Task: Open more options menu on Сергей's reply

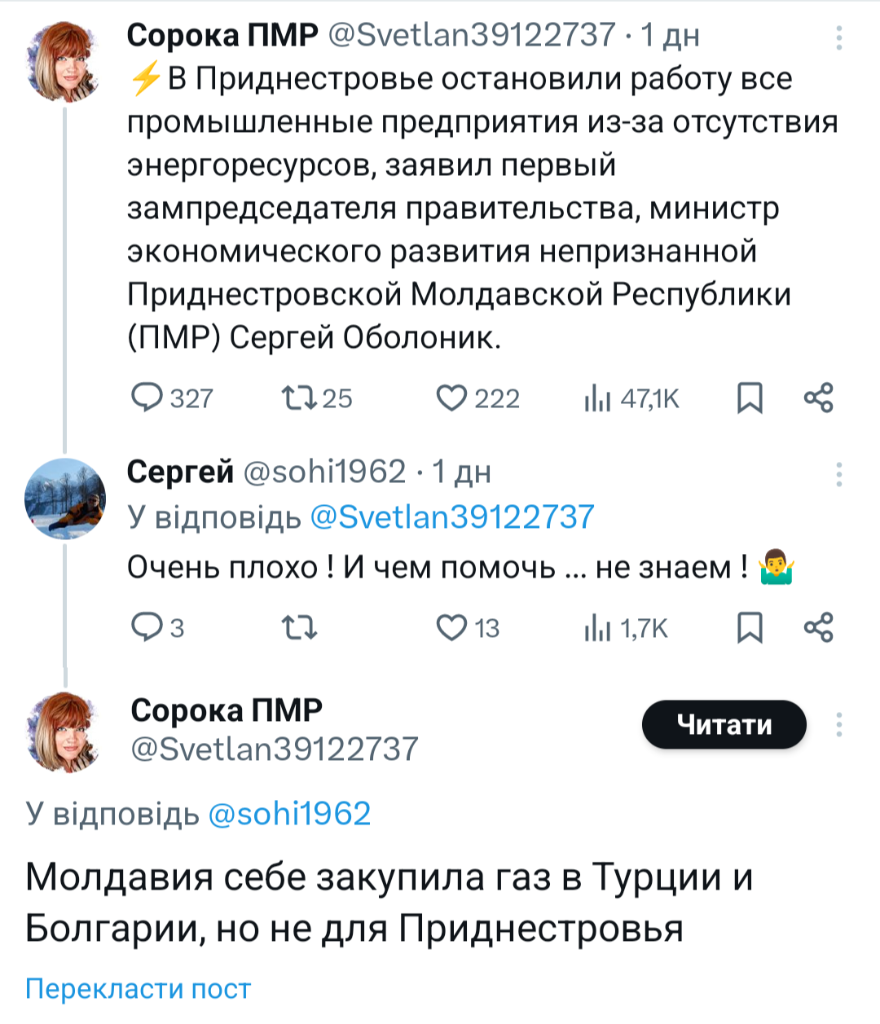Action: coord(839,473)
